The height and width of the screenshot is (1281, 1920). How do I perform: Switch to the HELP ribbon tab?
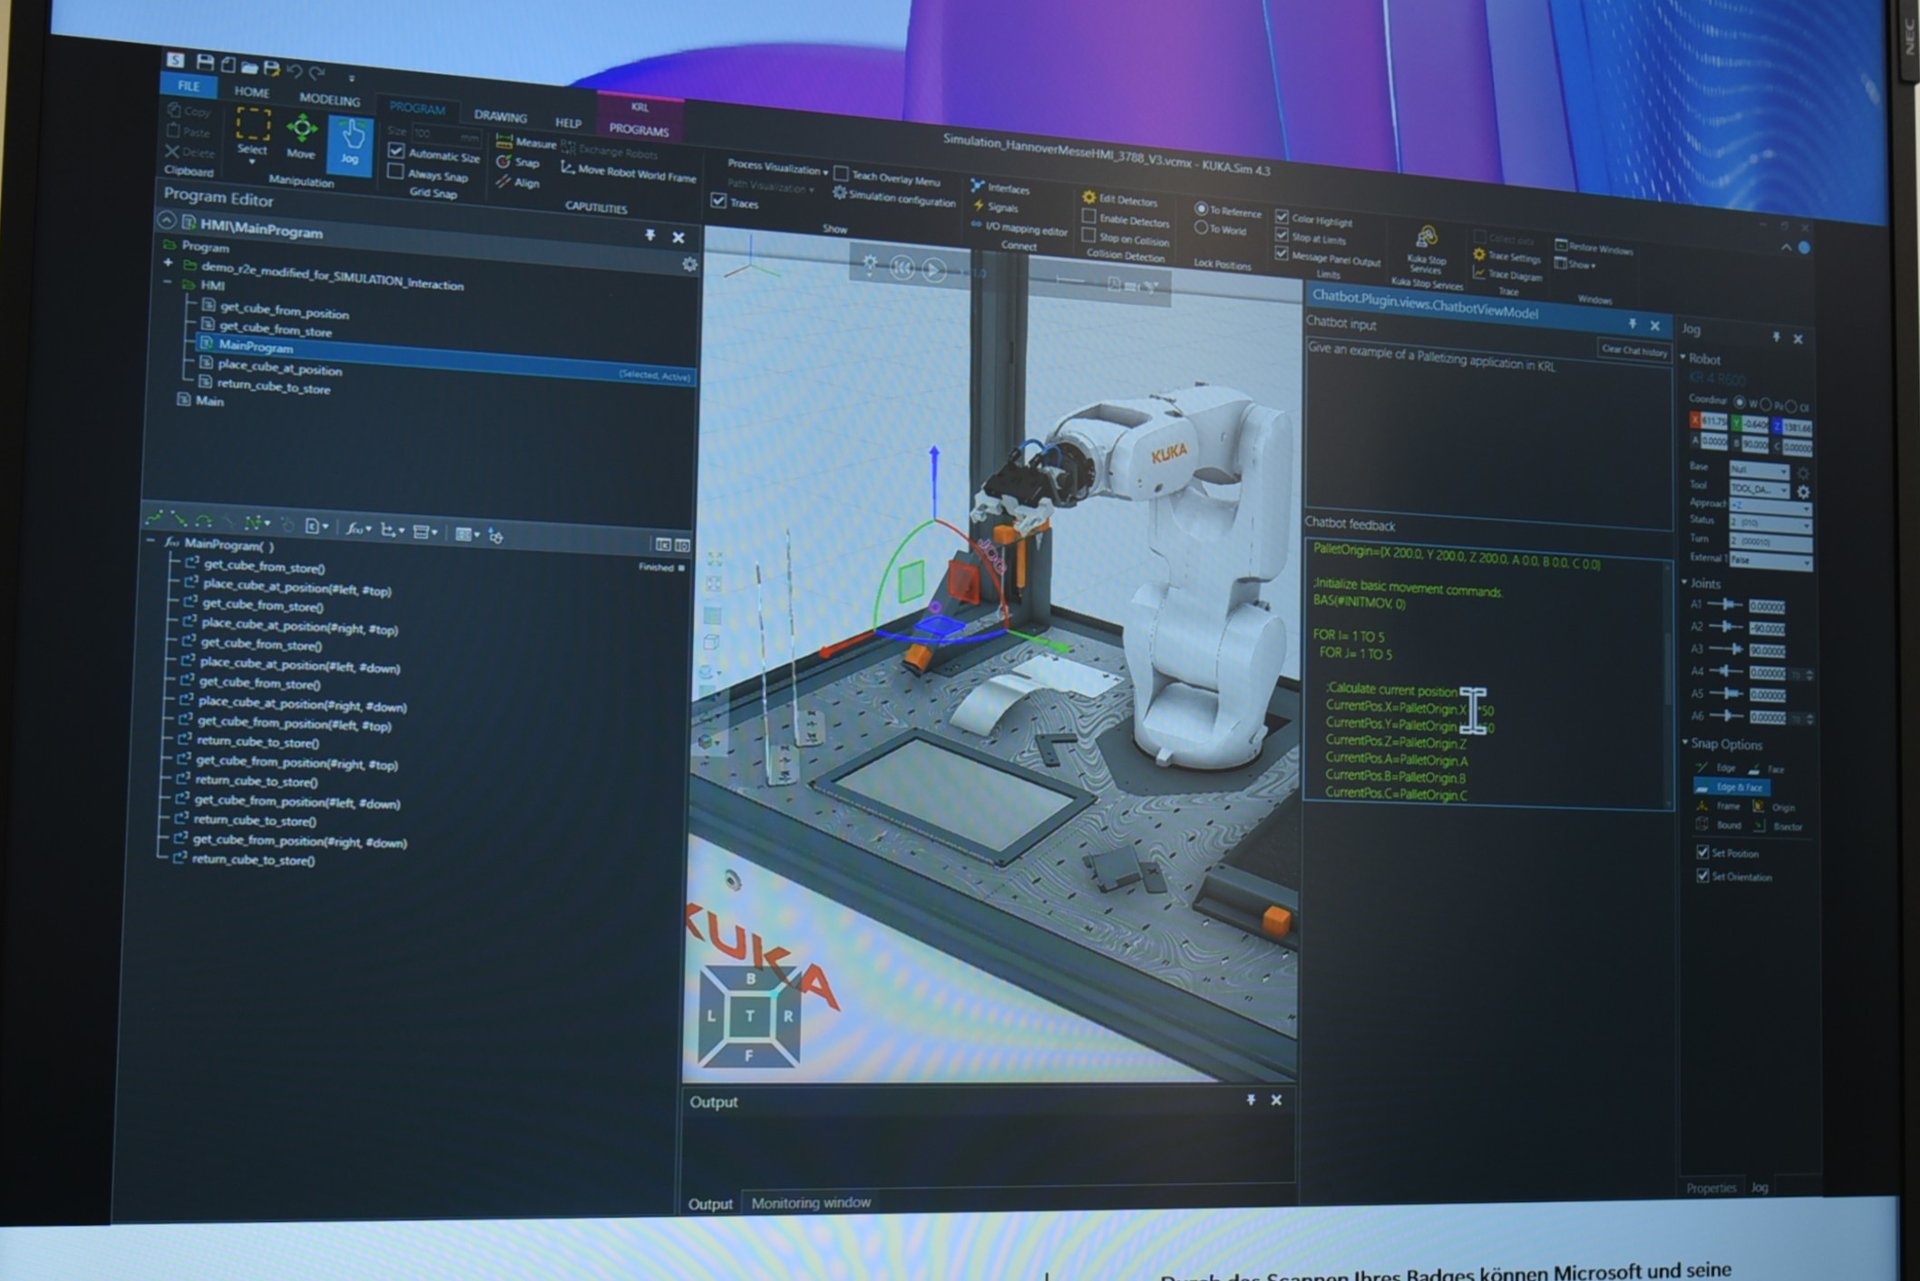pyautogui.click(x=568, y=122)
